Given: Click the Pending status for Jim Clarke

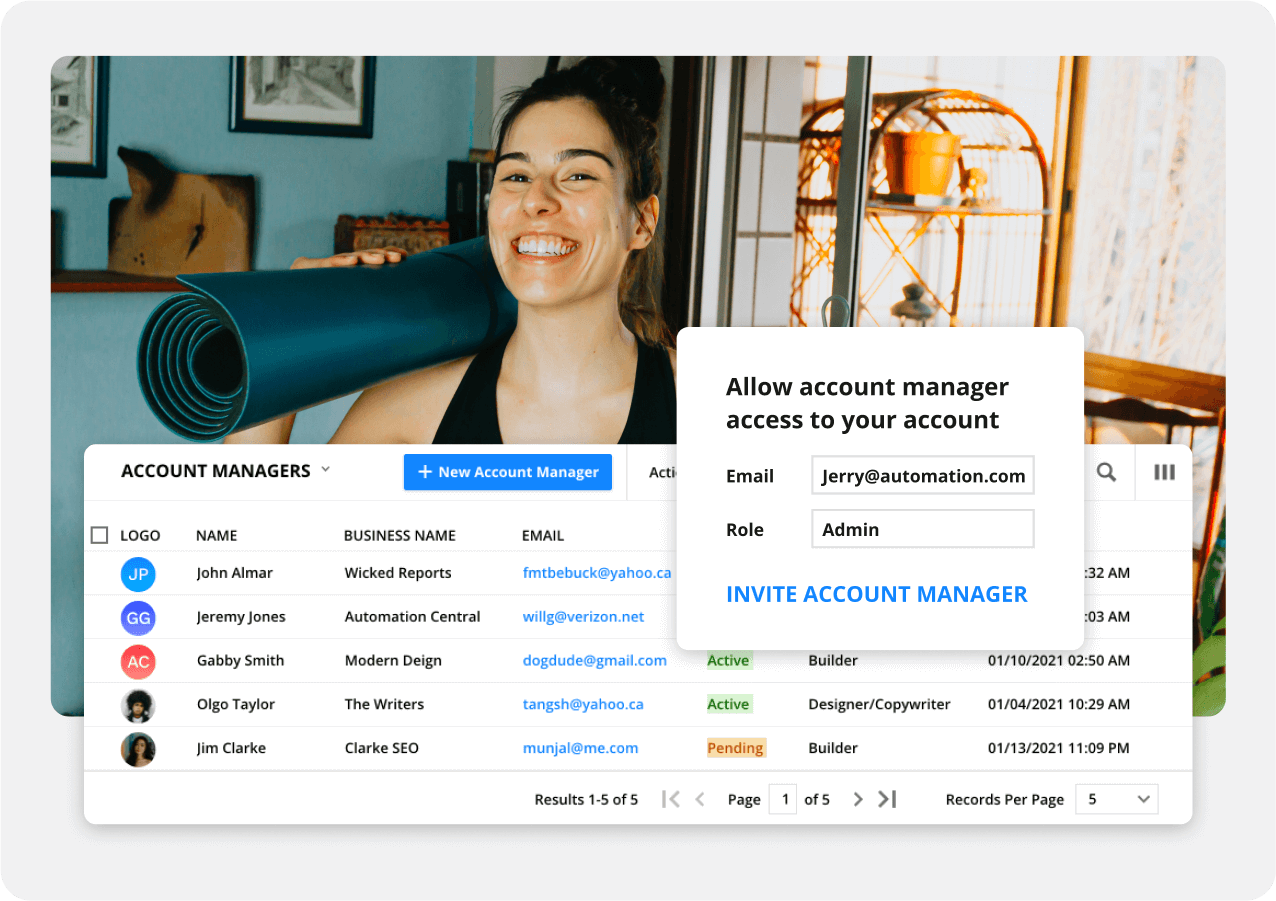Looking at the screenshot, I should click(736, 749).
